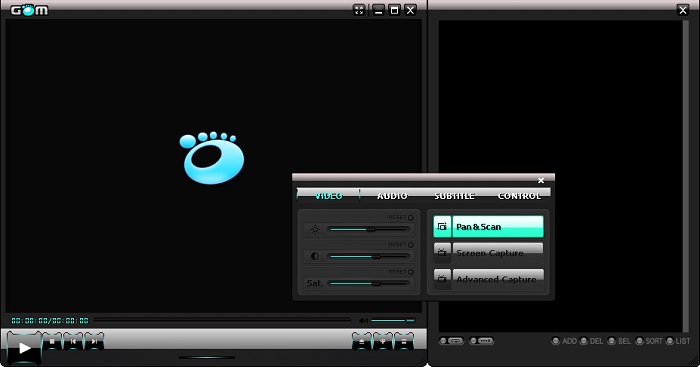Viewport: 700px width, 367px height.
Task: Open the LIST playlist menu
Action: click(678, 341)
